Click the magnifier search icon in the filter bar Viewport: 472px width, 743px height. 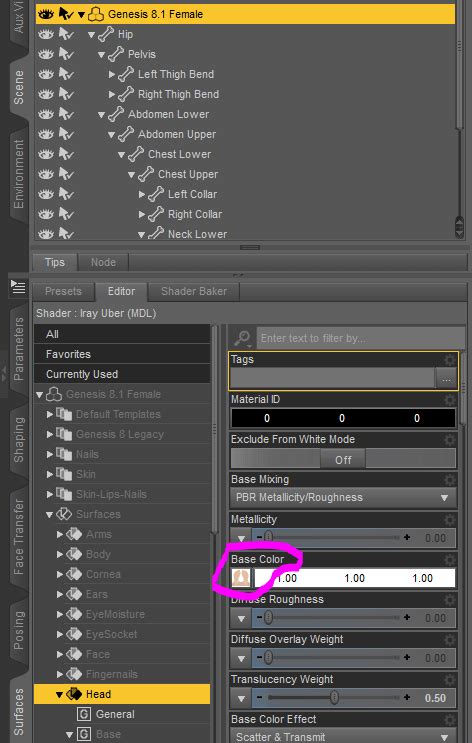(242, 338)
